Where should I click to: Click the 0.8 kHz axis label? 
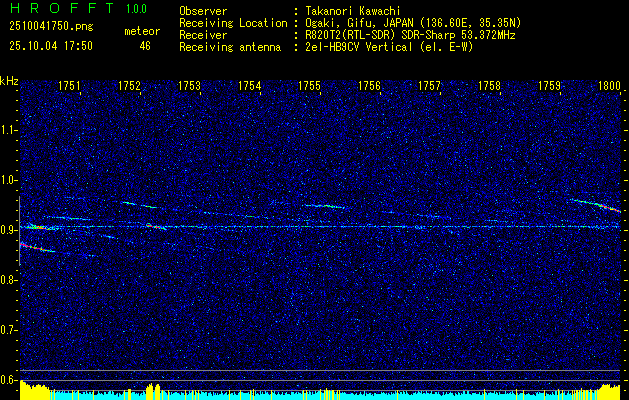pyautogui.click(x=8, y=280)
